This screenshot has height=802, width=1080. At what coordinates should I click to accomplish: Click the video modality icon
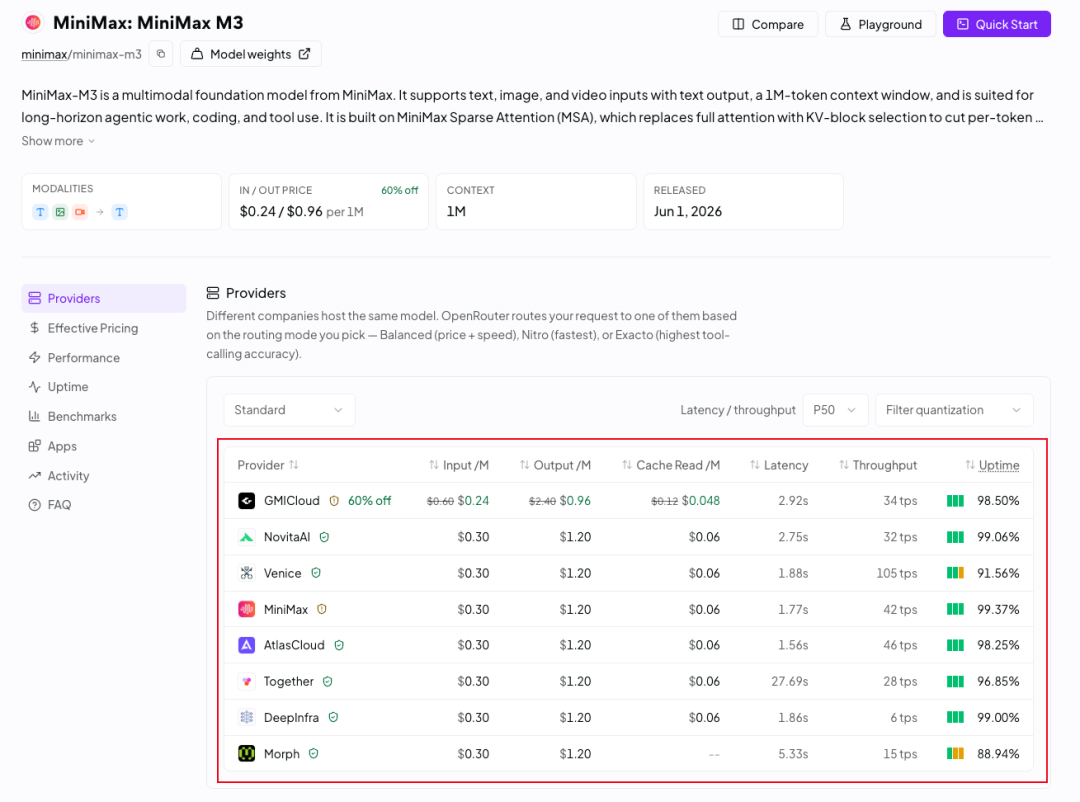tap(80, 212)
